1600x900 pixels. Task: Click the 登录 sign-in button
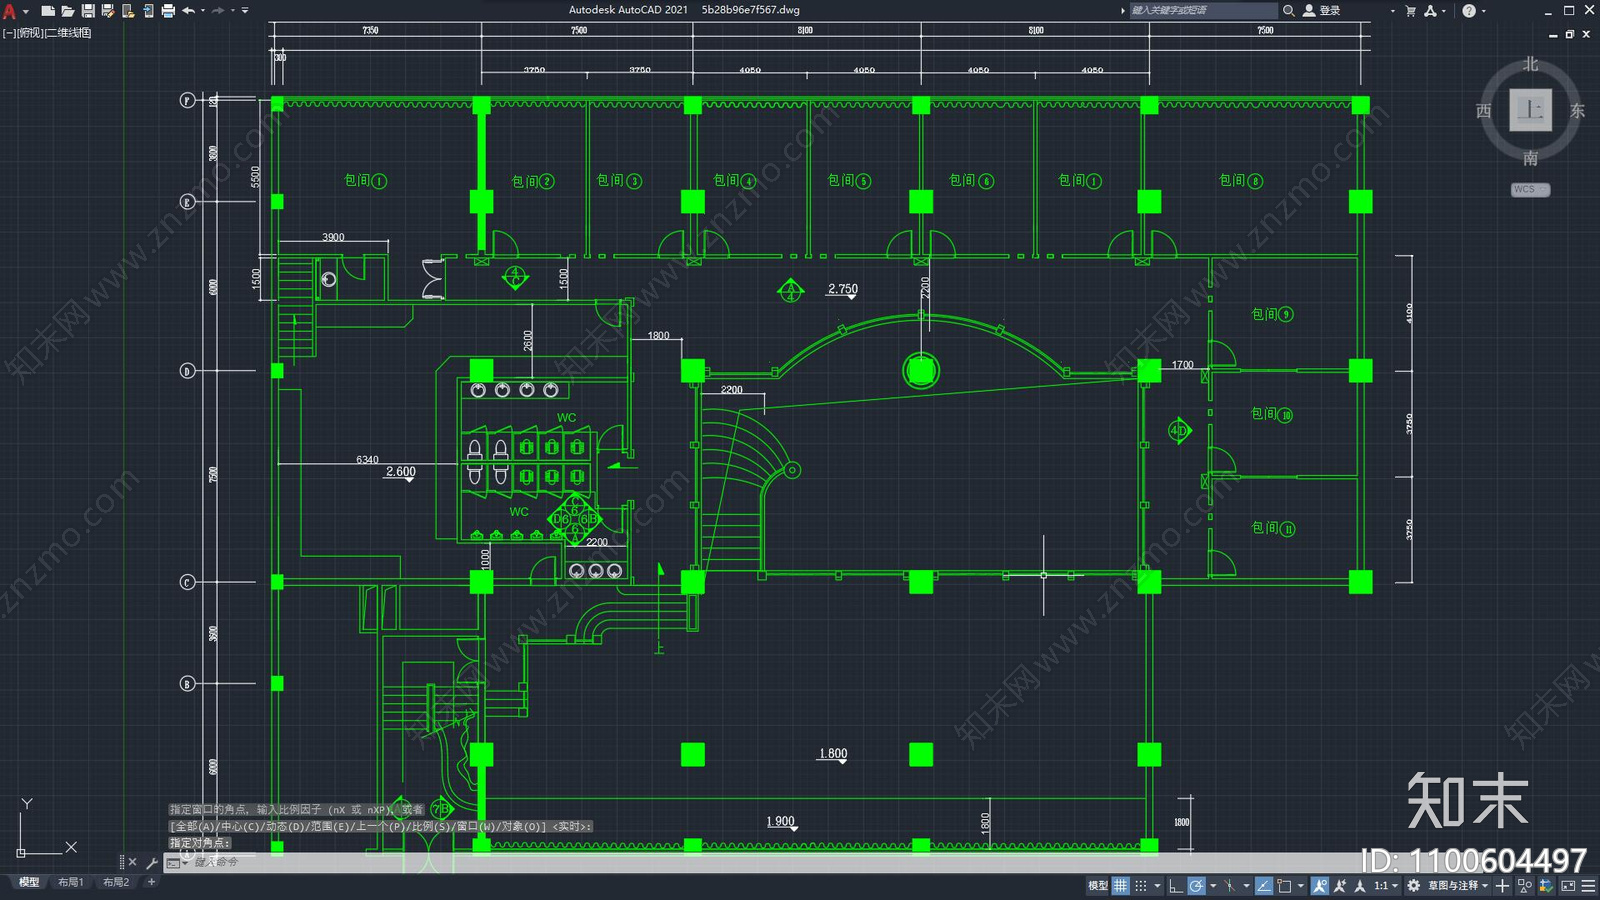point(1321,10)
